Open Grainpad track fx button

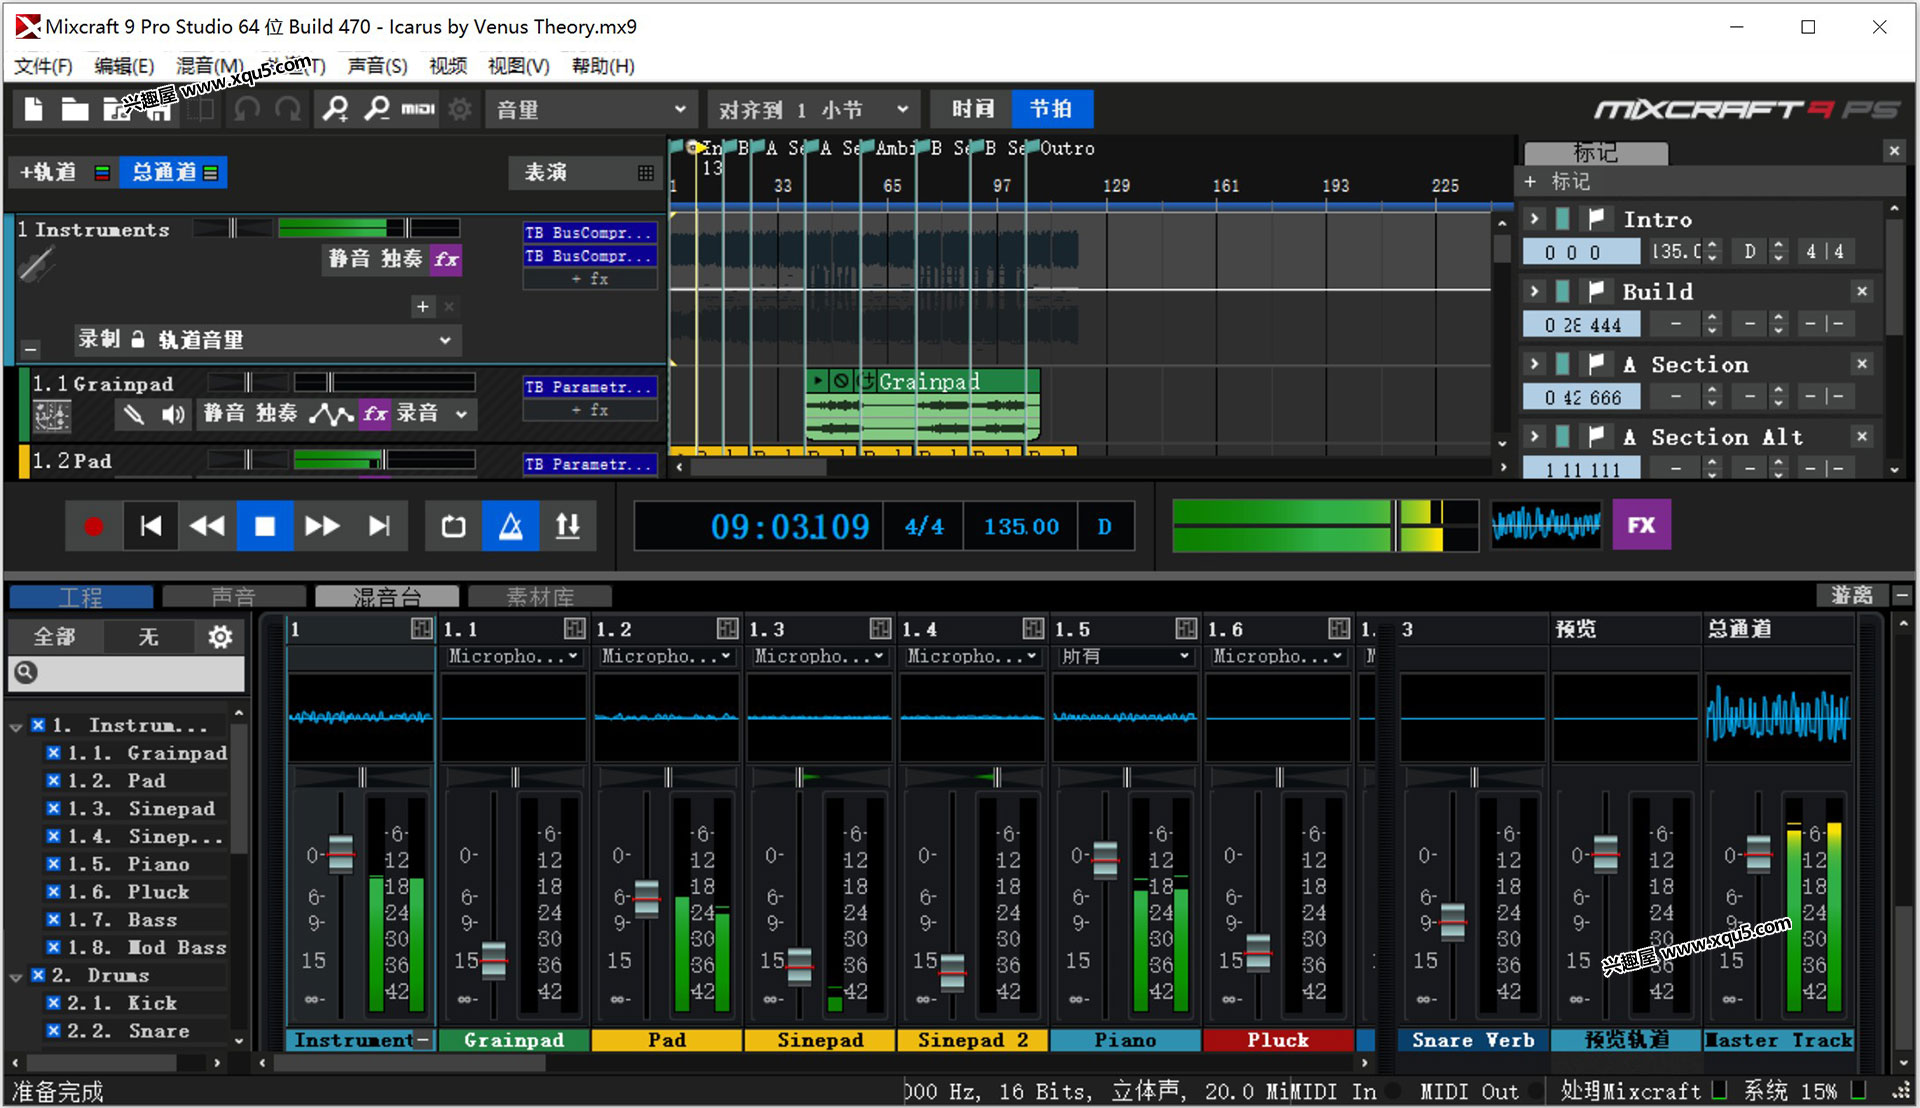tap(375, 414)
